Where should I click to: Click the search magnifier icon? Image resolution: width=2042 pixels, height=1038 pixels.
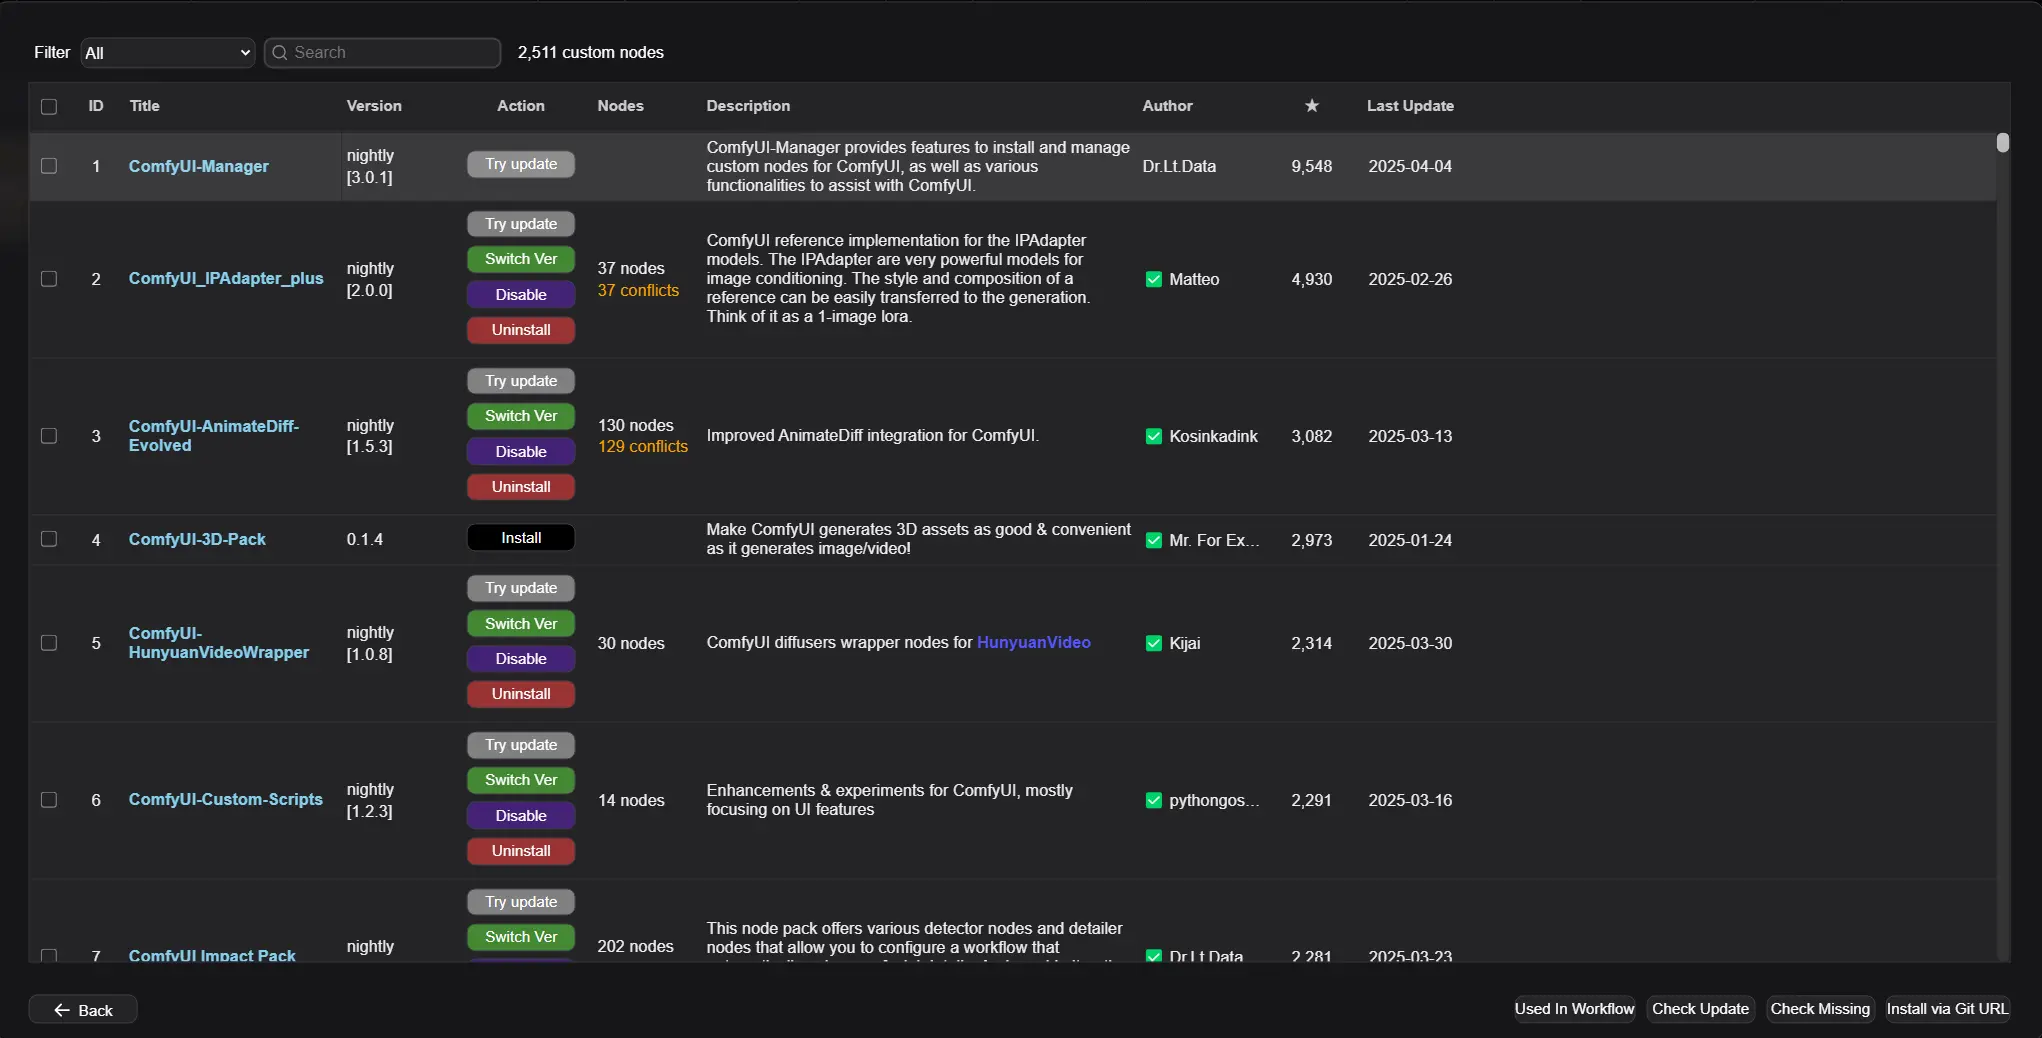(280, 53)
